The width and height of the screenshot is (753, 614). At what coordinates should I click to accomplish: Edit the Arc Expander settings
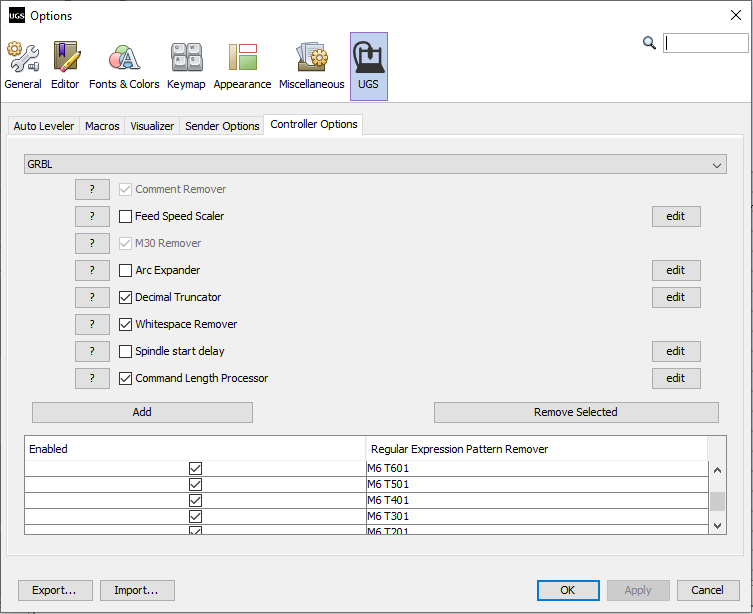(x=676, y=270)
